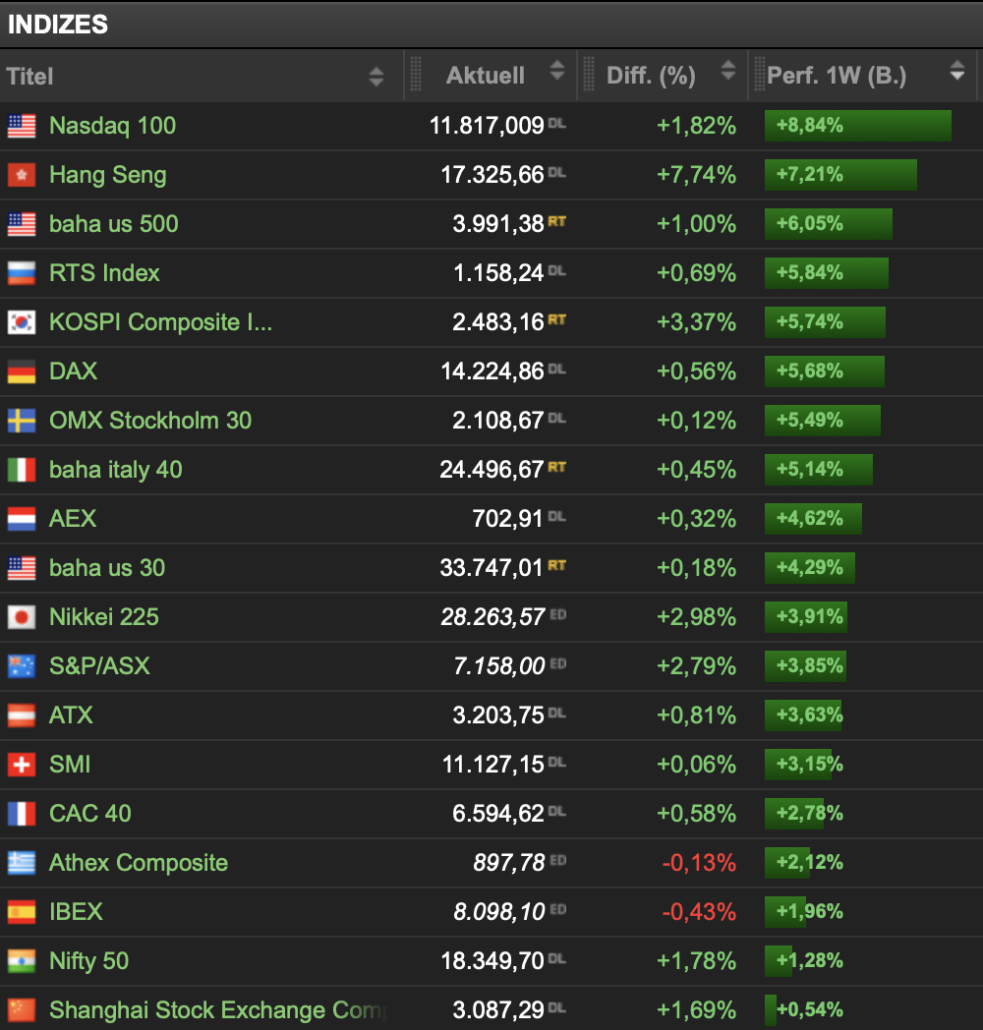
Task: Click the -0,13% change value for Athex
Action: [698, 862]
